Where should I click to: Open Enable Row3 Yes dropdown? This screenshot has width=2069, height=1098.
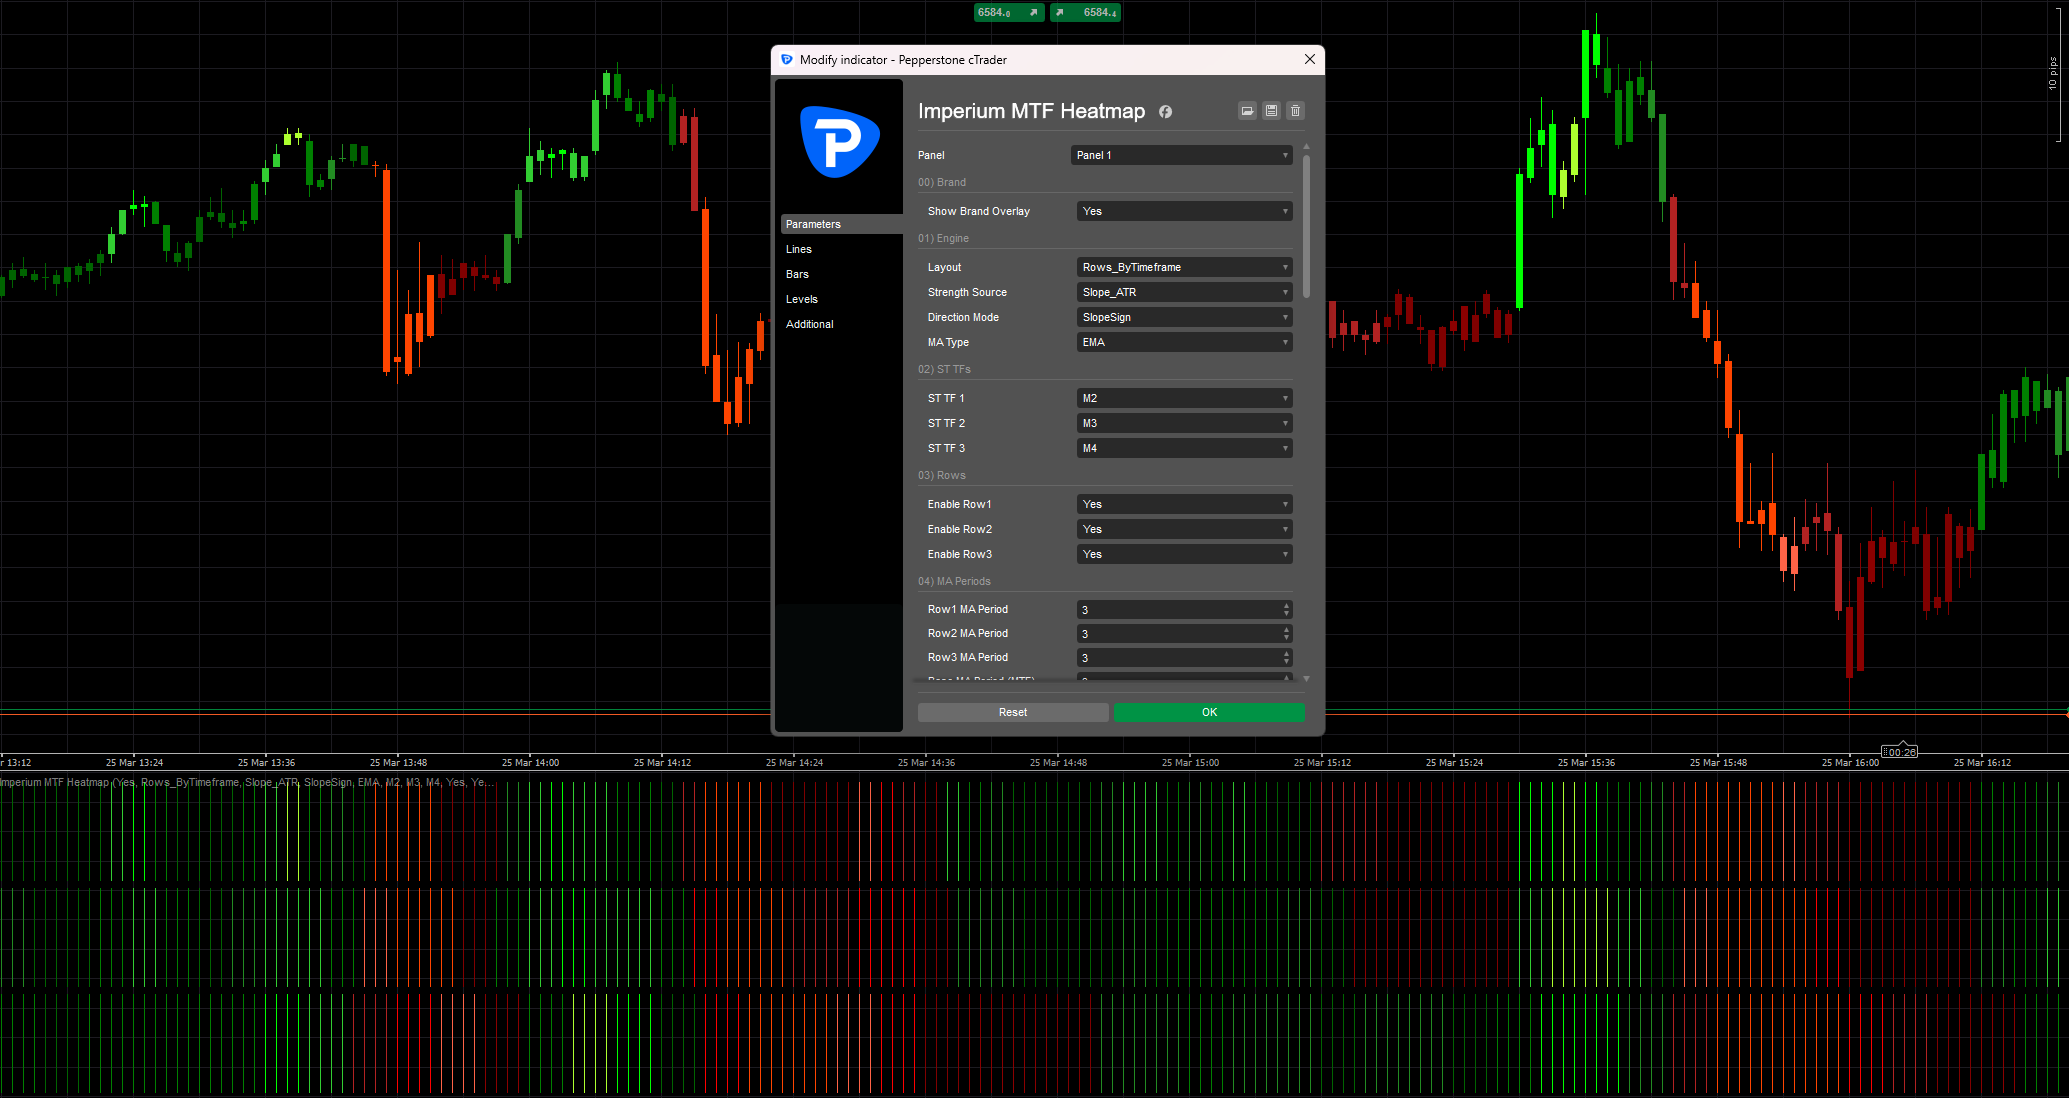pyautogui.click(x=1184, y=554)
